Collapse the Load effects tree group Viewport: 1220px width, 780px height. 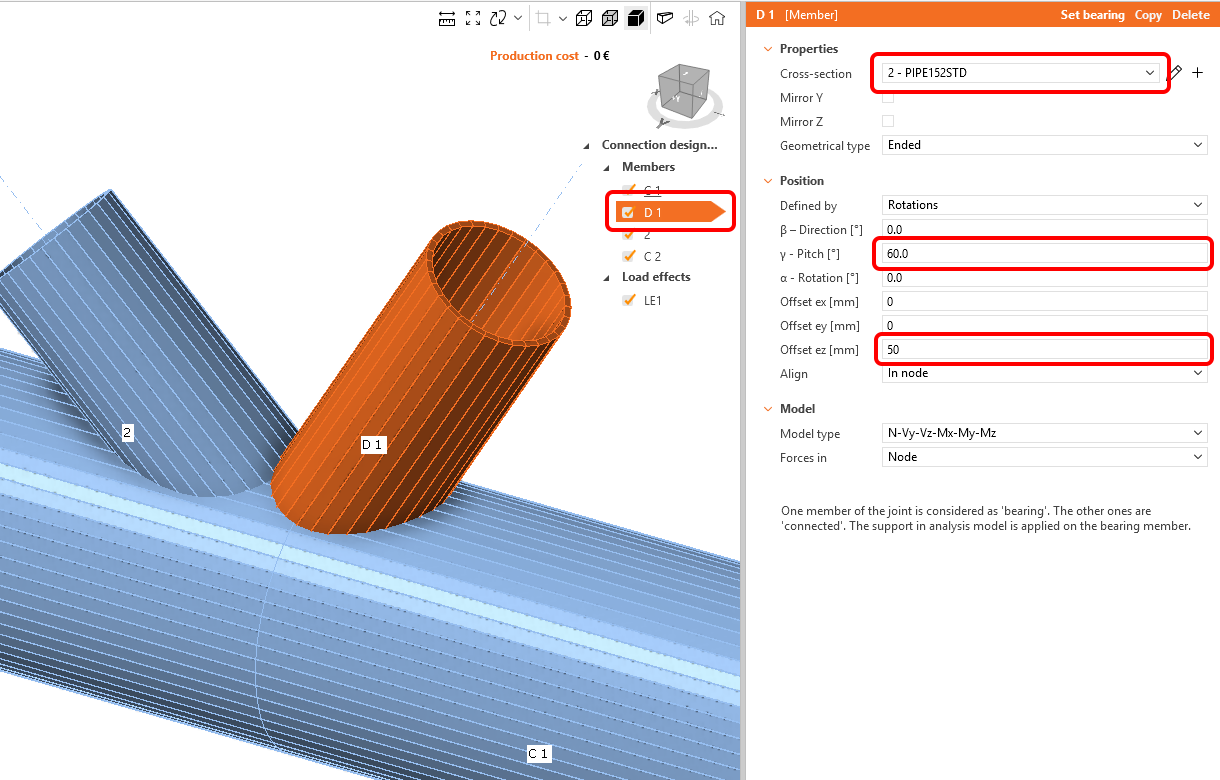point(607,278)
